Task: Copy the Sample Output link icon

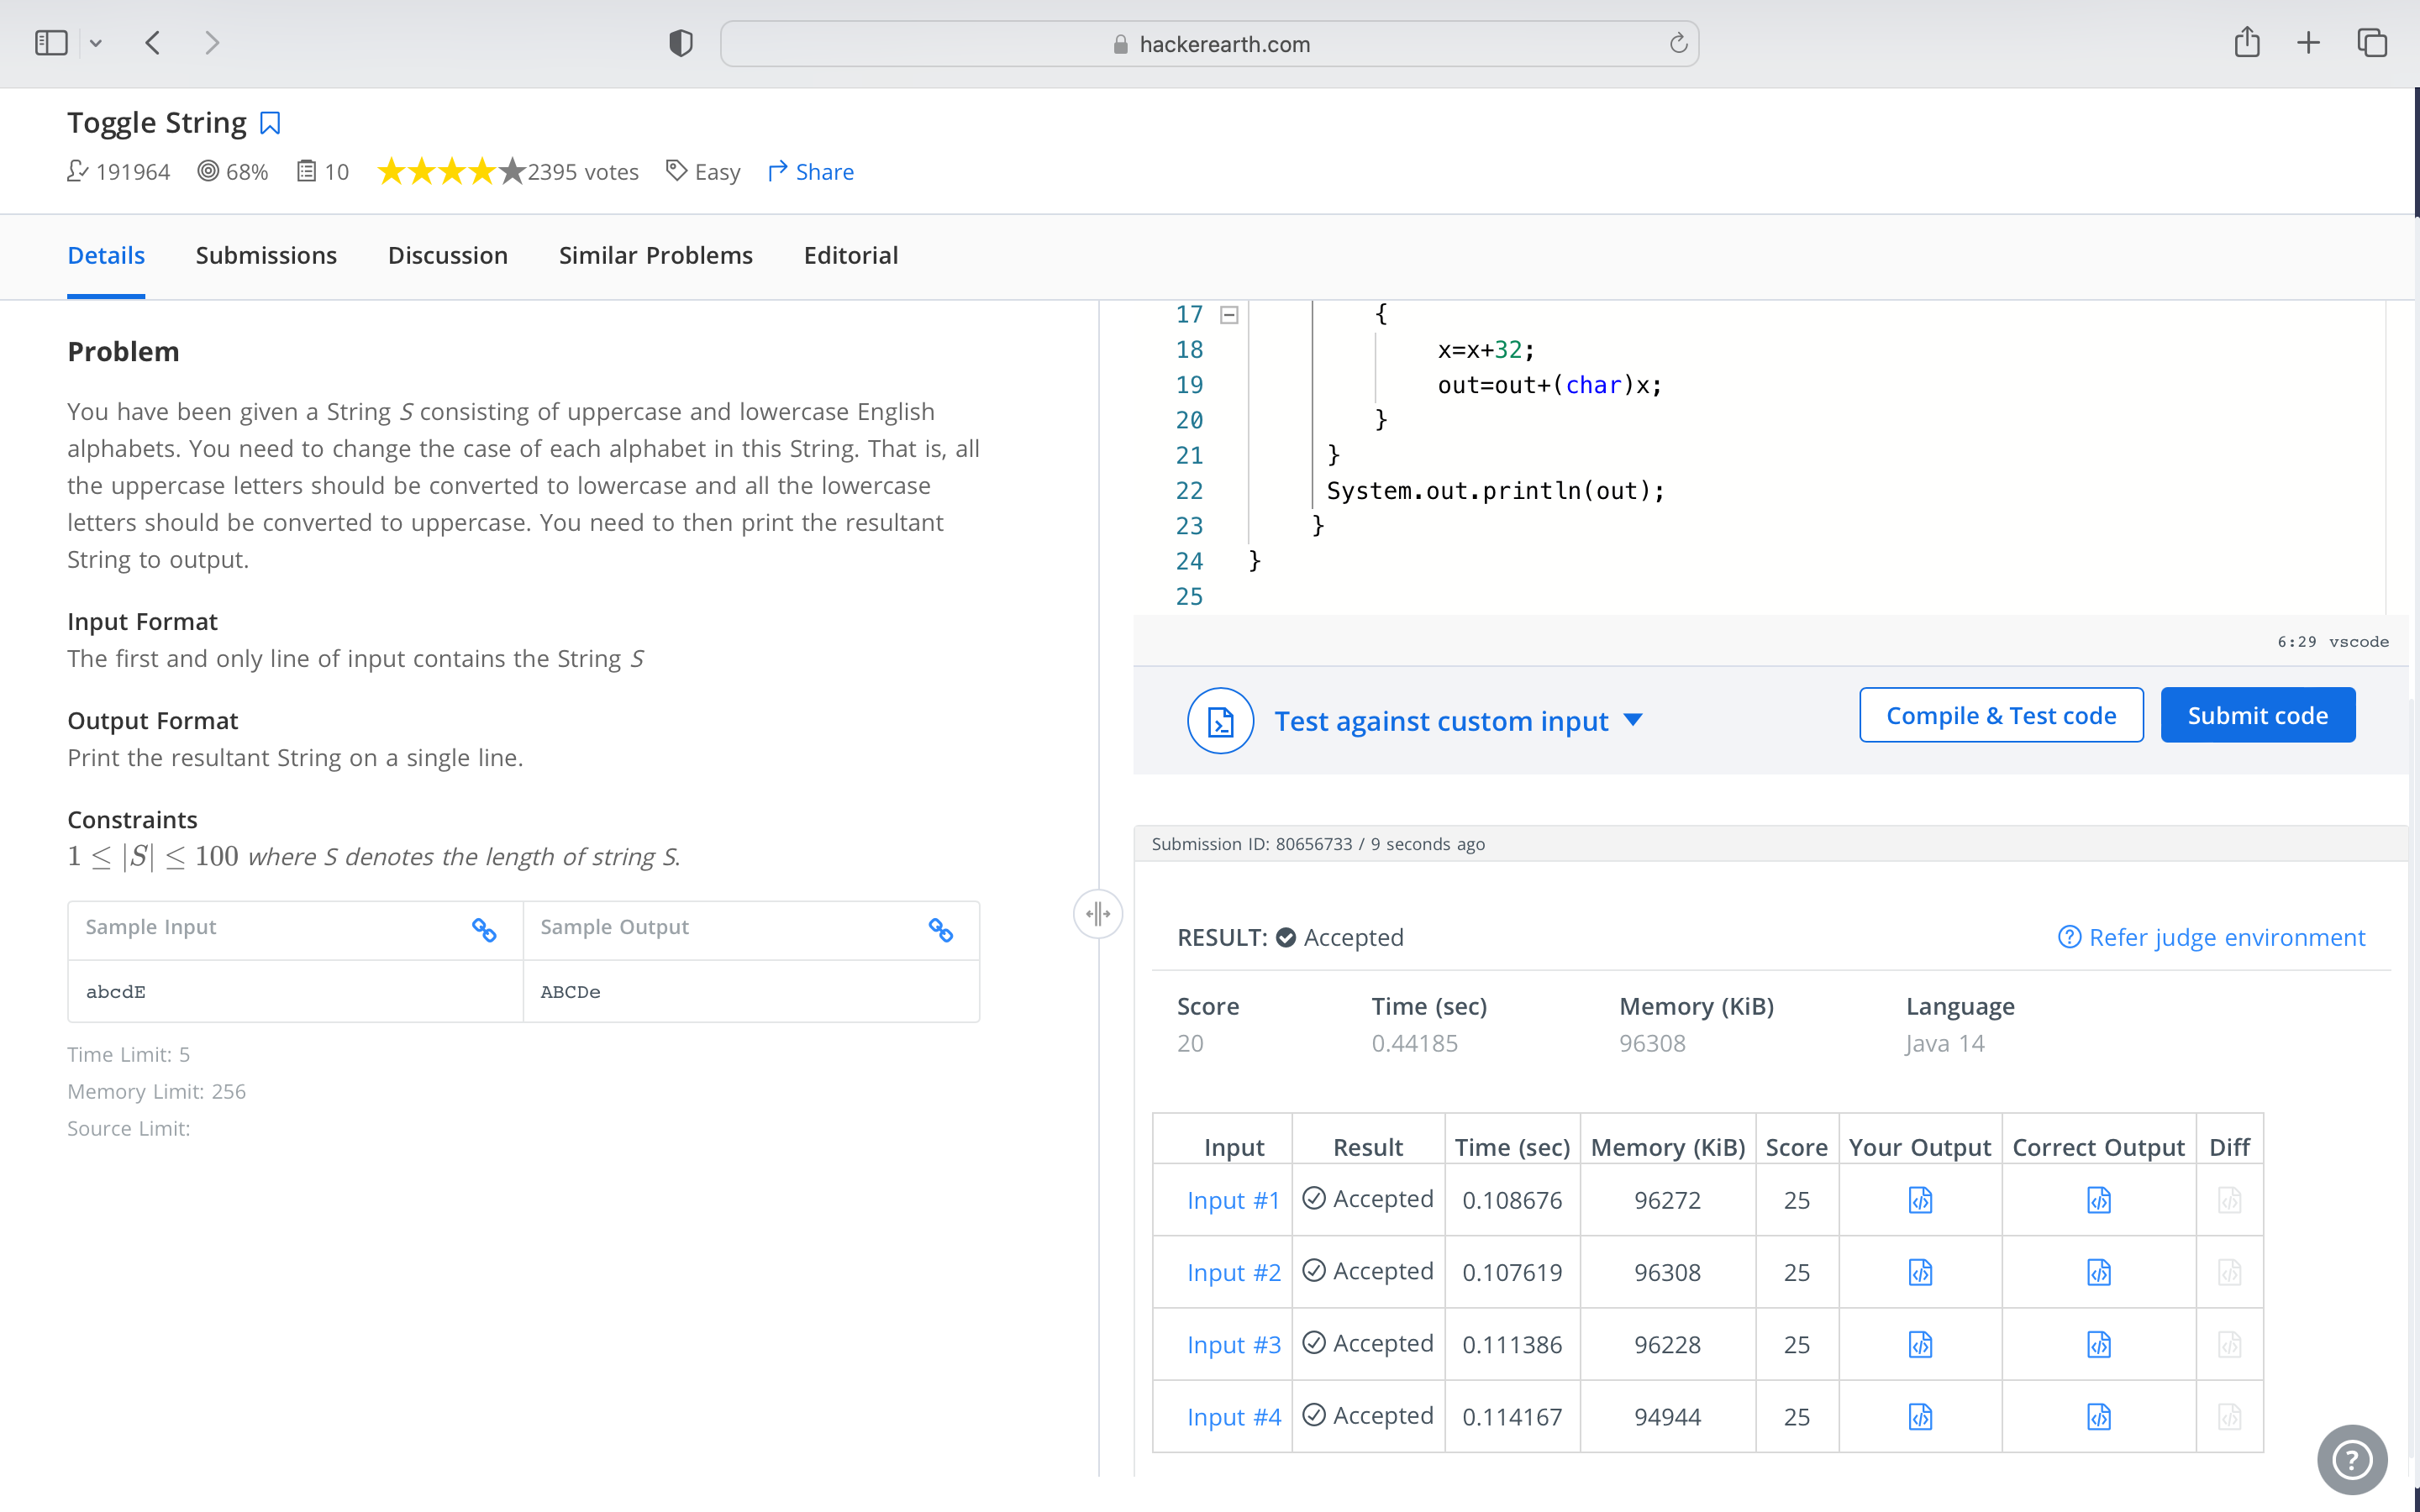Action: click(940, 930)
